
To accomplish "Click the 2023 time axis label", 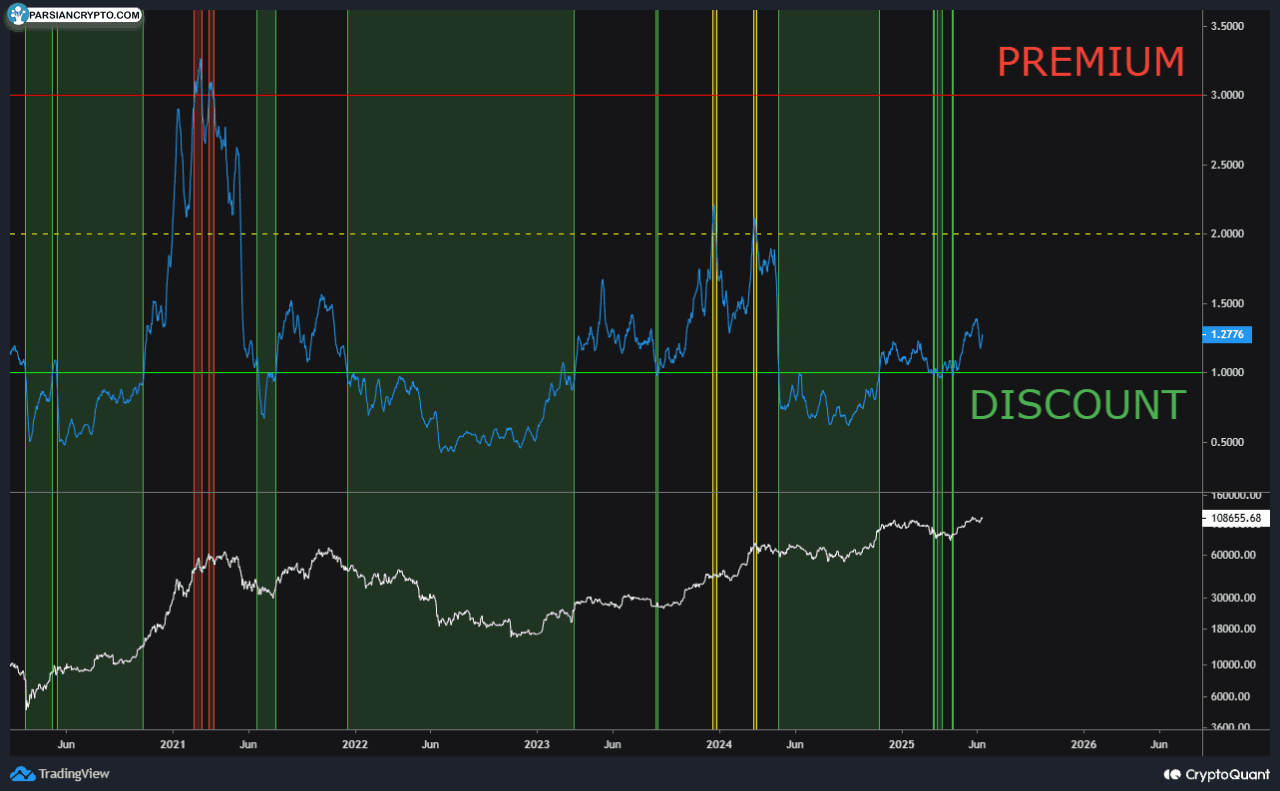I will 537,744.
